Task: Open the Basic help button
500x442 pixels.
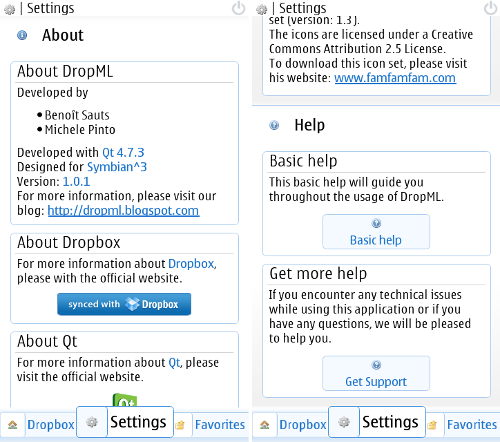Action: coord(376,232)
